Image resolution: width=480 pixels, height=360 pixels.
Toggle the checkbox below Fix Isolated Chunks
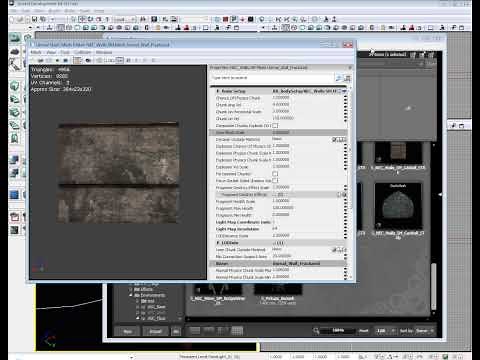coord(275,181)
